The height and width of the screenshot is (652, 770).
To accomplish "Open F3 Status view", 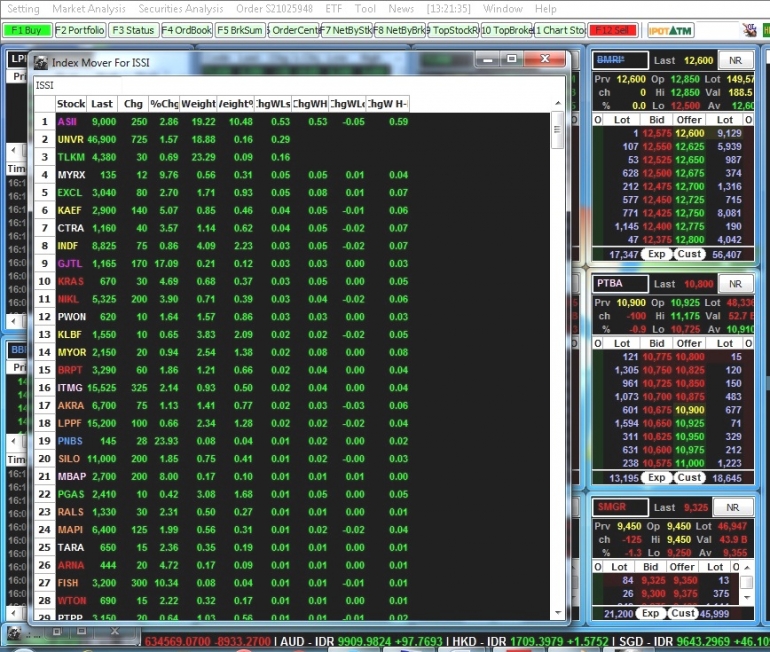I will 133,30.
